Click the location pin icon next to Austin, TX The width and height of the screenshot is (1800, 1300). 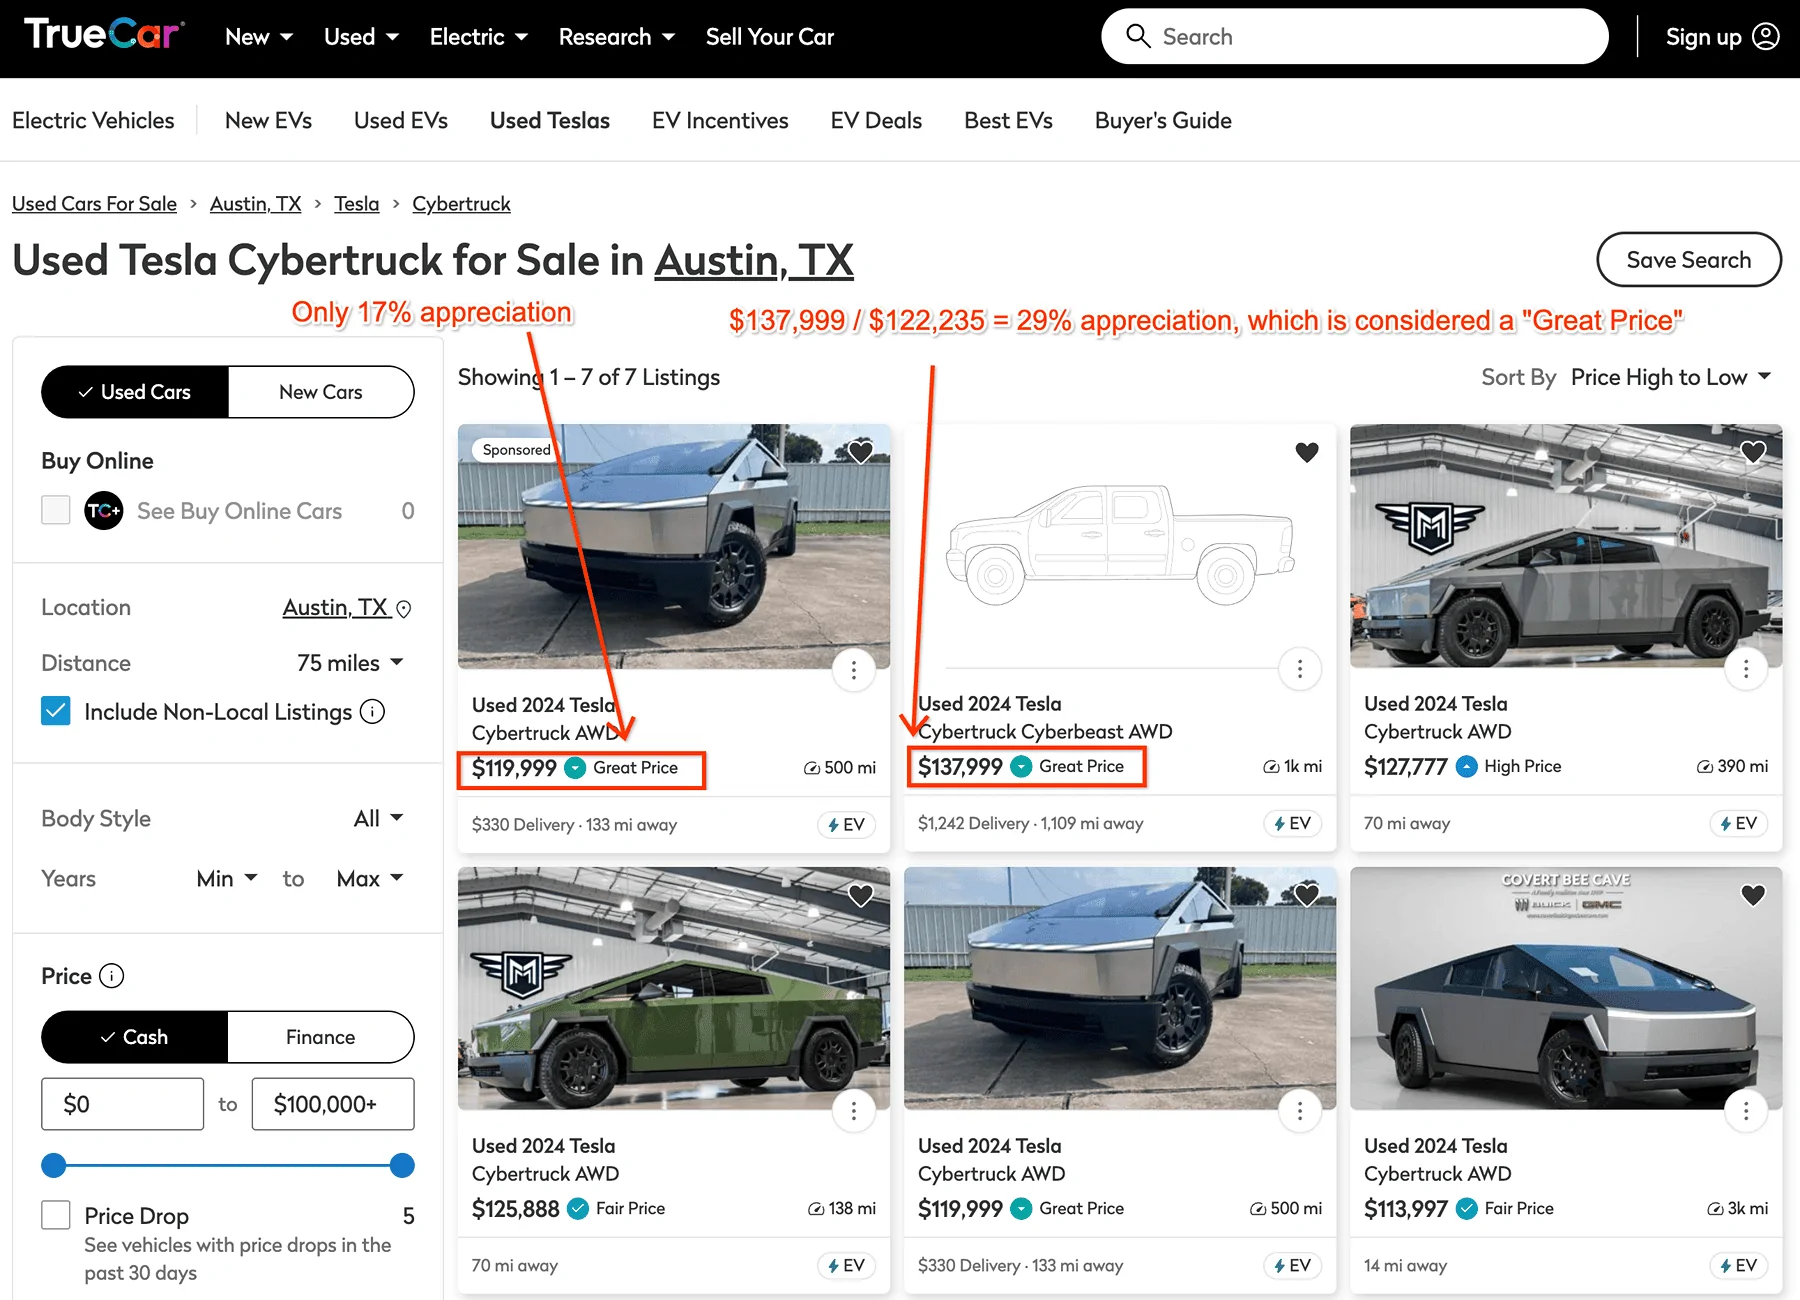(404, 609)
